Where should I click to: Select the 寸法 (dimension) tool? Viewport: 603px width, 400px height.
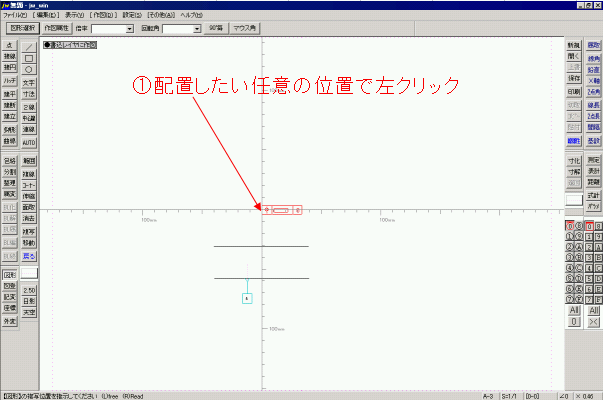[29, 93]
